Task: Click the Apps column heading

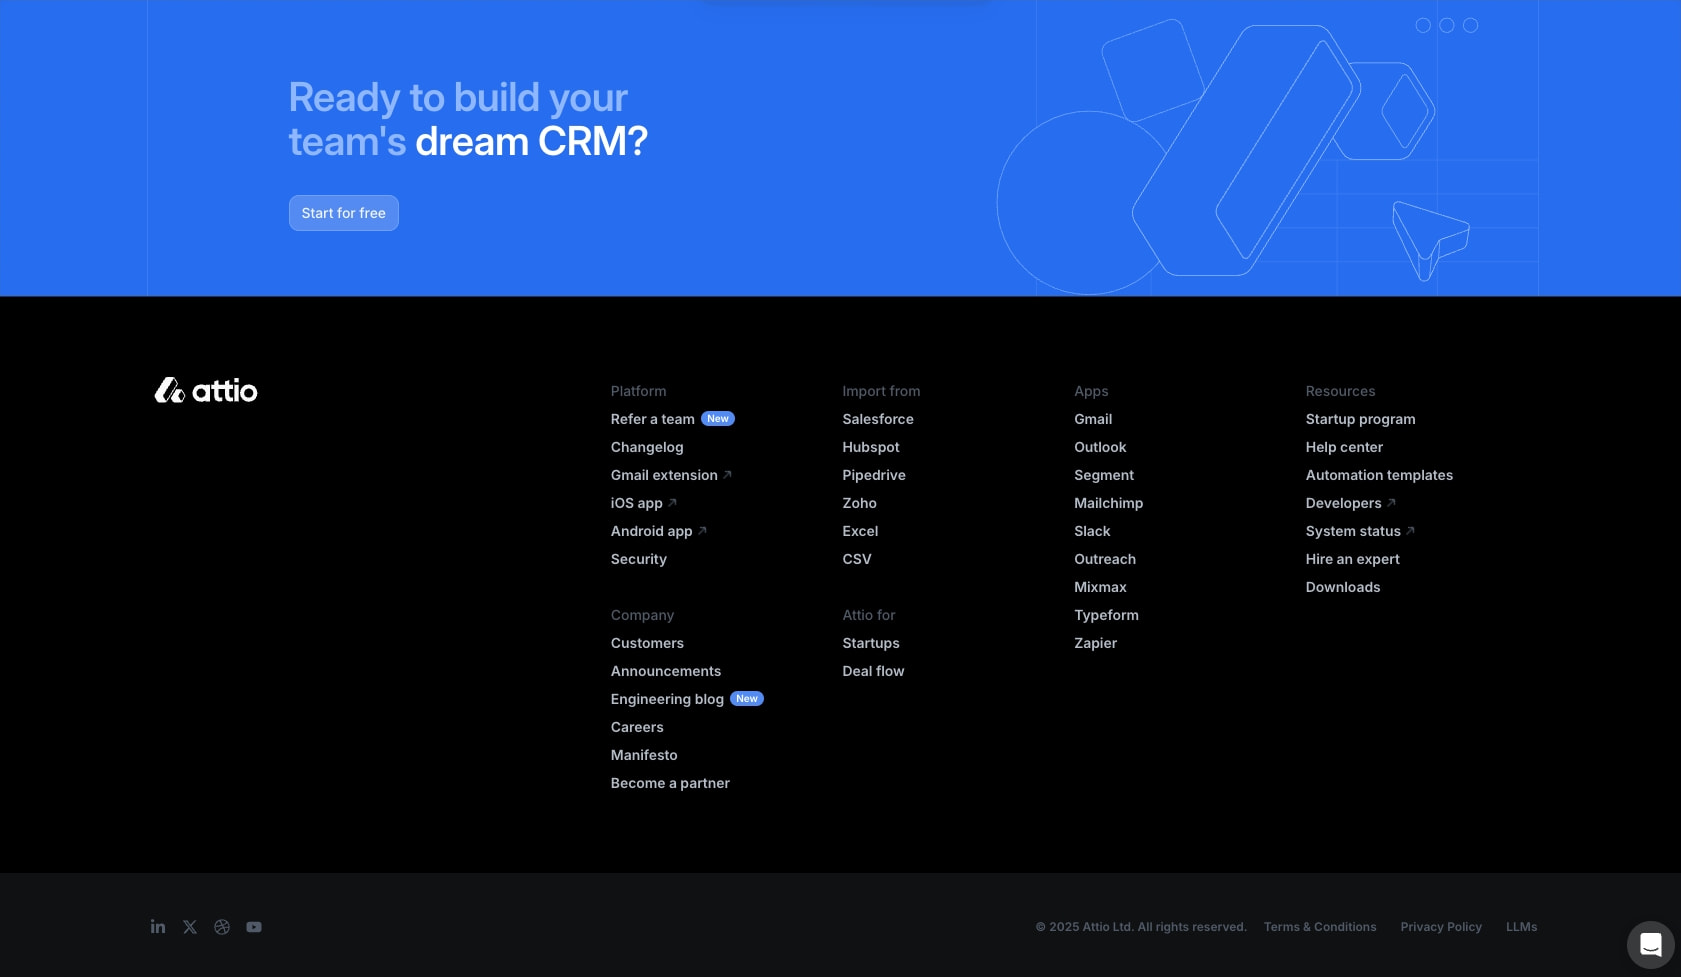Action: click(1091, 391)
